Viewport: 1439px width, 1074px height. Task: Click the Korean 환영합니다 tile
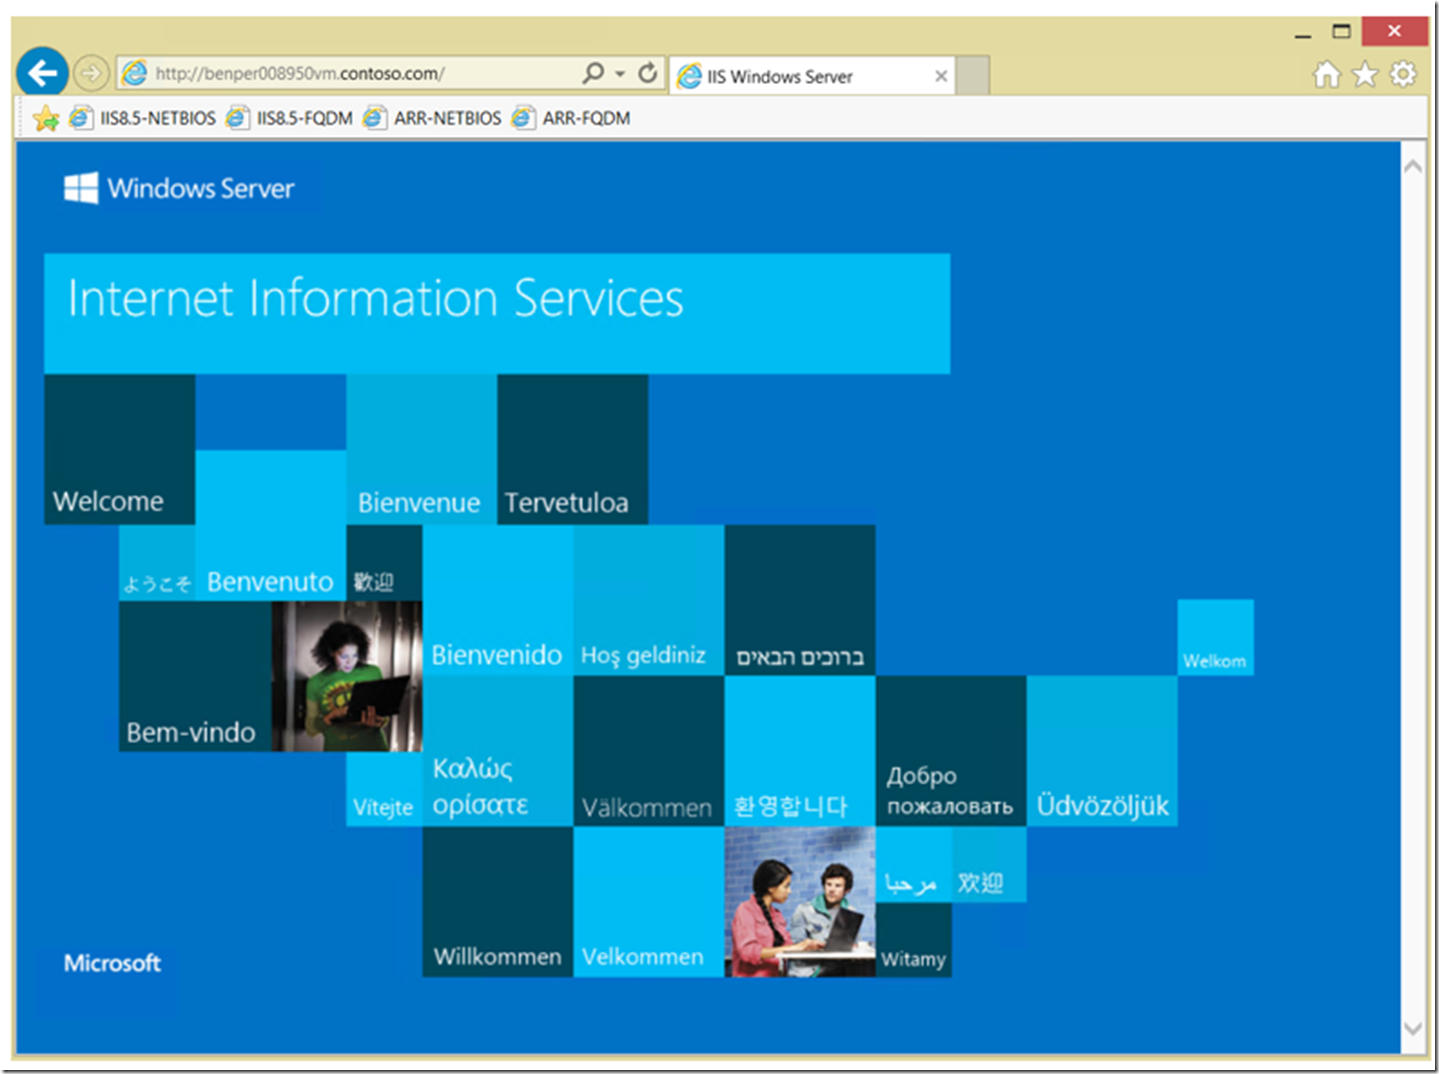tap(799, 751)
